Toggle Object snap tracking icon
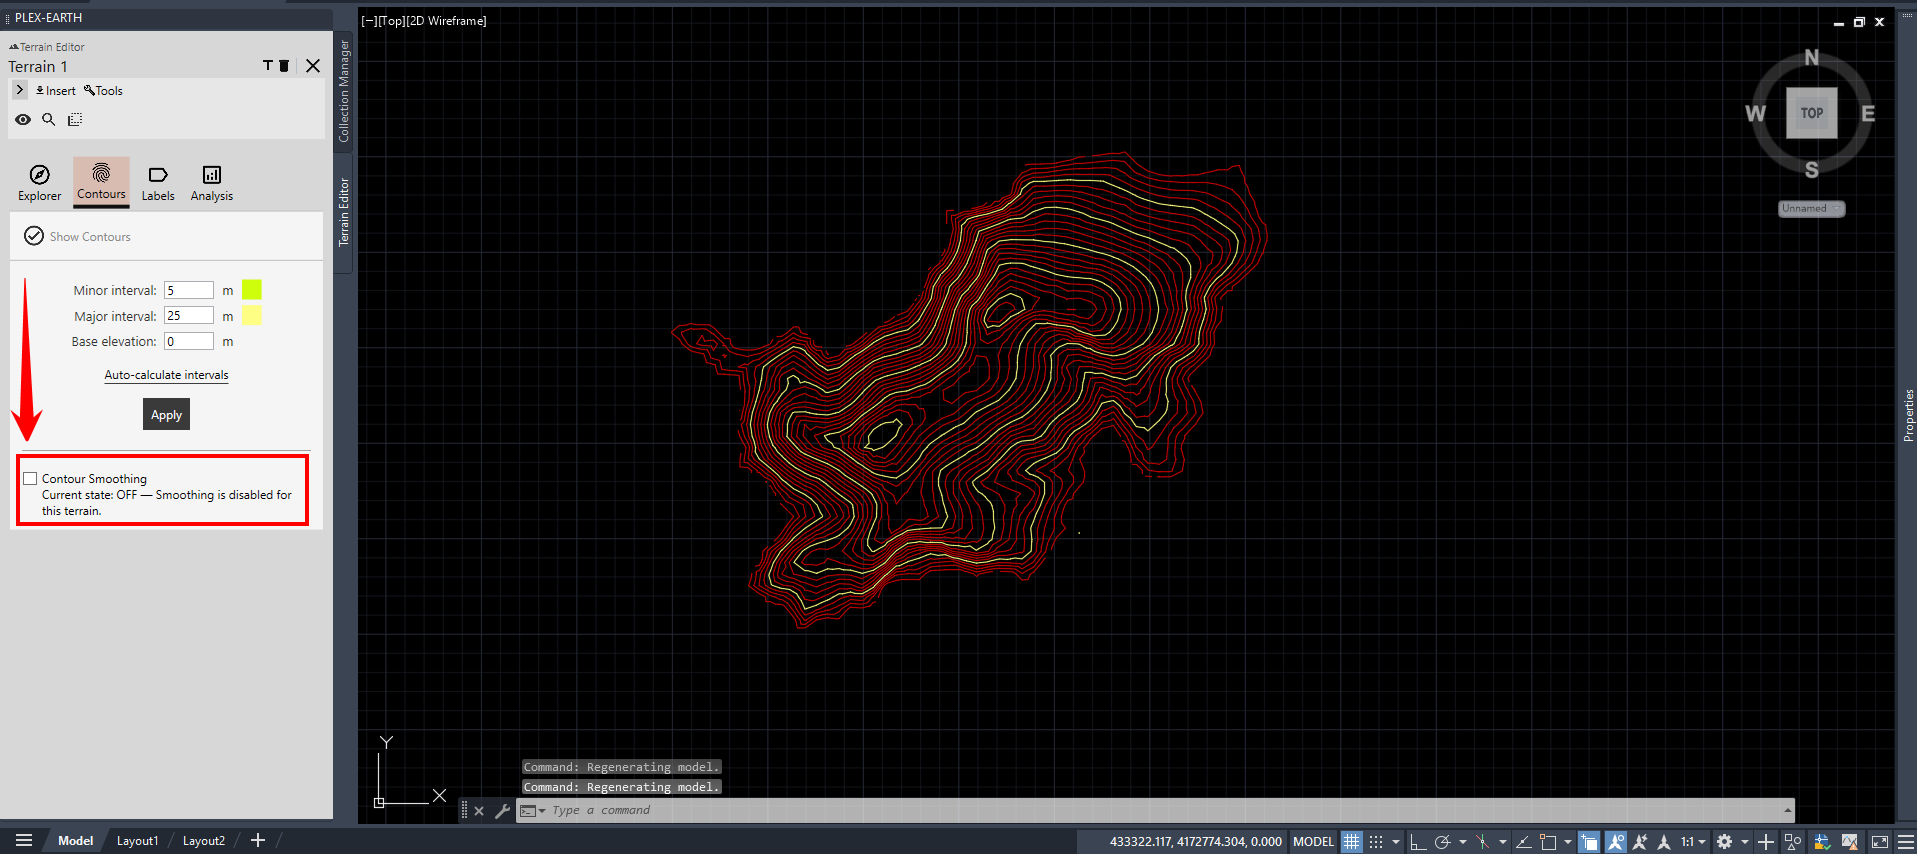 (1524, 842)
